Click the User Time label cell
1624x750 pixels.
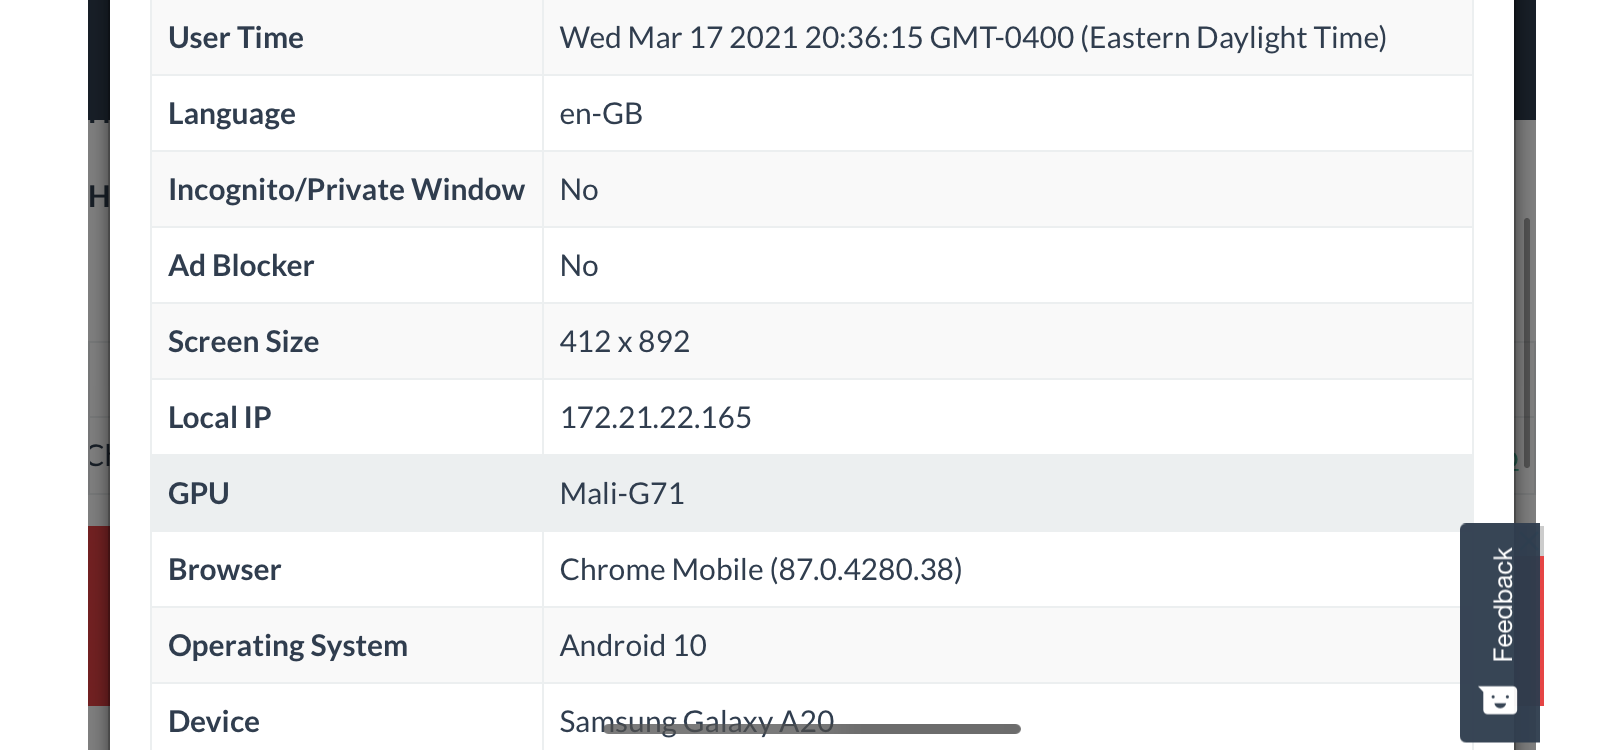[x=236, y=38]
